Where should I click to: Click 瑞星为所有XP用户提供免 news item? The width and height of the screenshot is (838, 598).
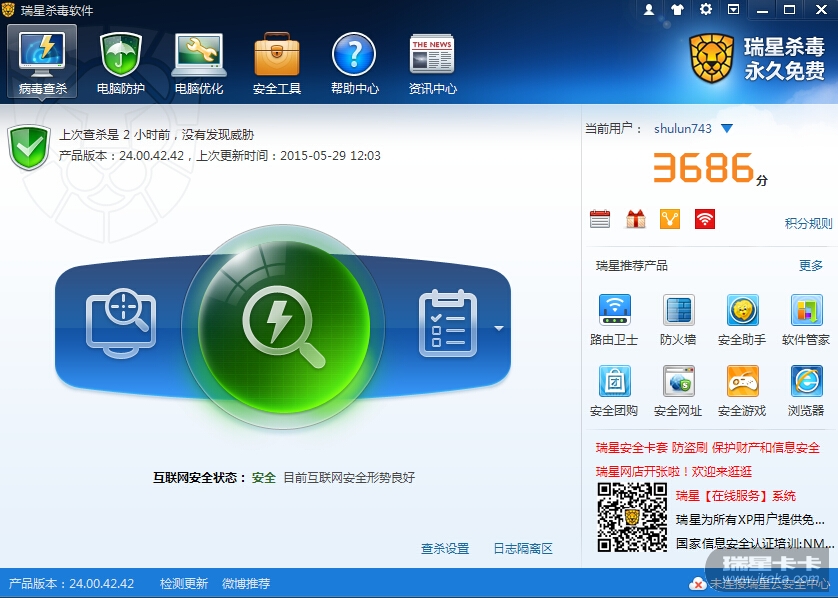(x=750, y=519)
